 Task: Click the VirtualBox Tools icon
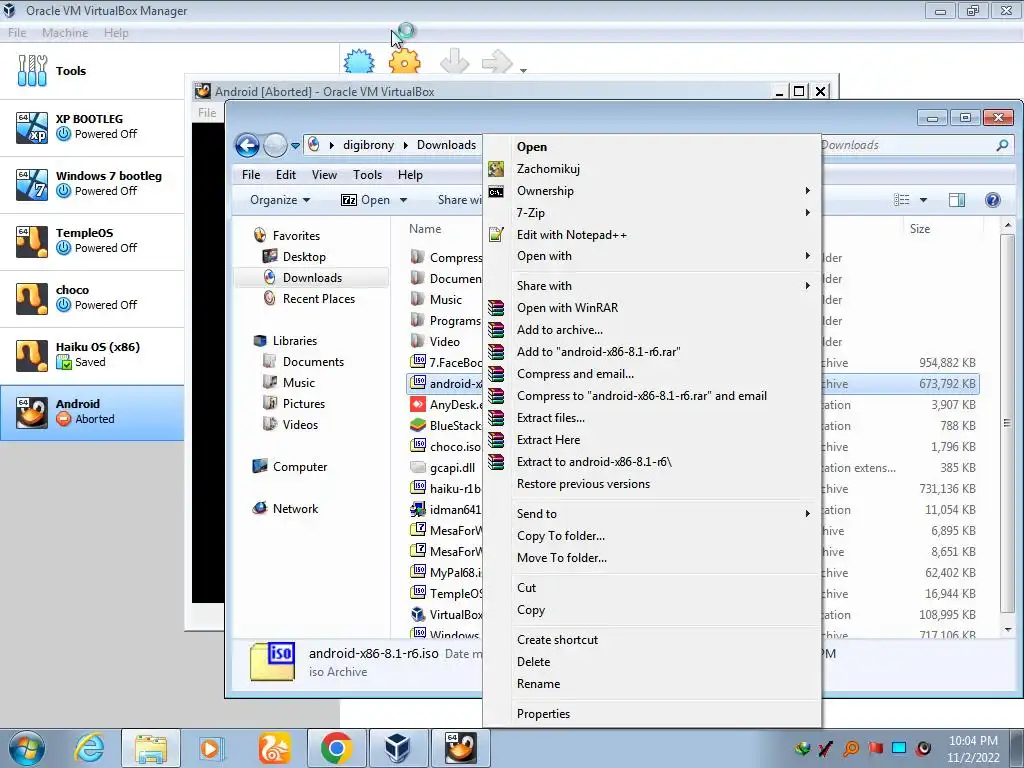33,71
